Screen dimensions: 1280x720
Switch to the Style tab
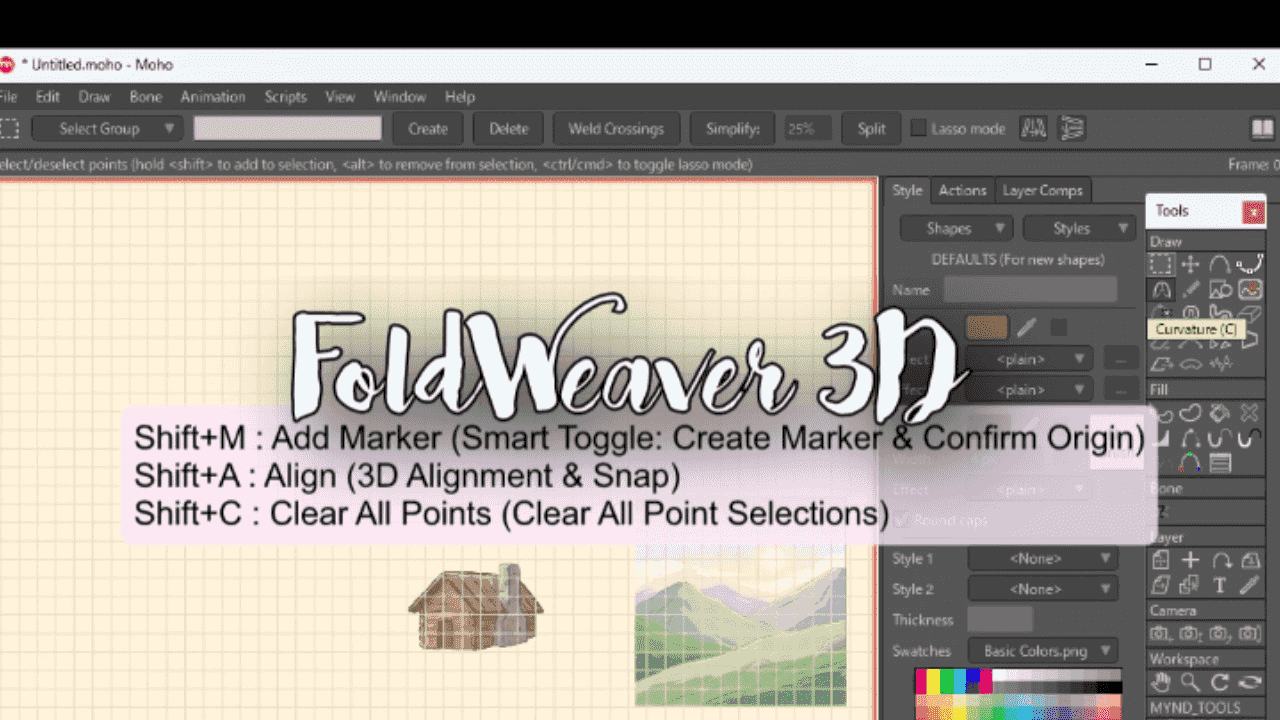tap(908, 190)
